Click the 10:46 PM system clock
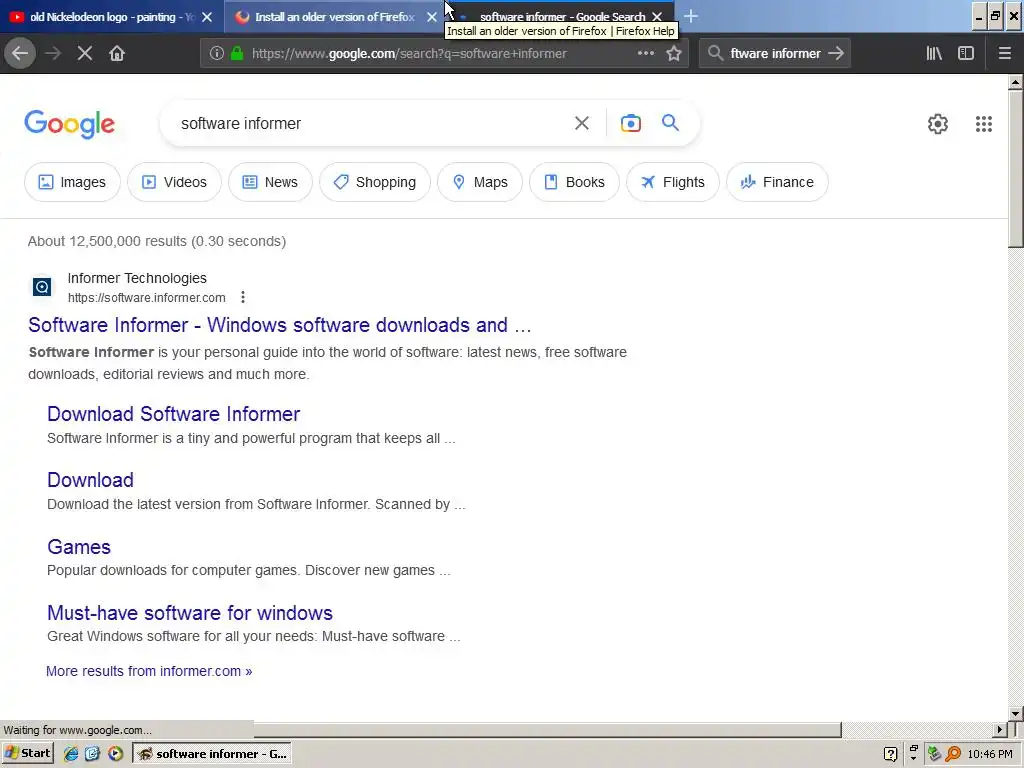 pyautogui.click(x=990, y=754)
